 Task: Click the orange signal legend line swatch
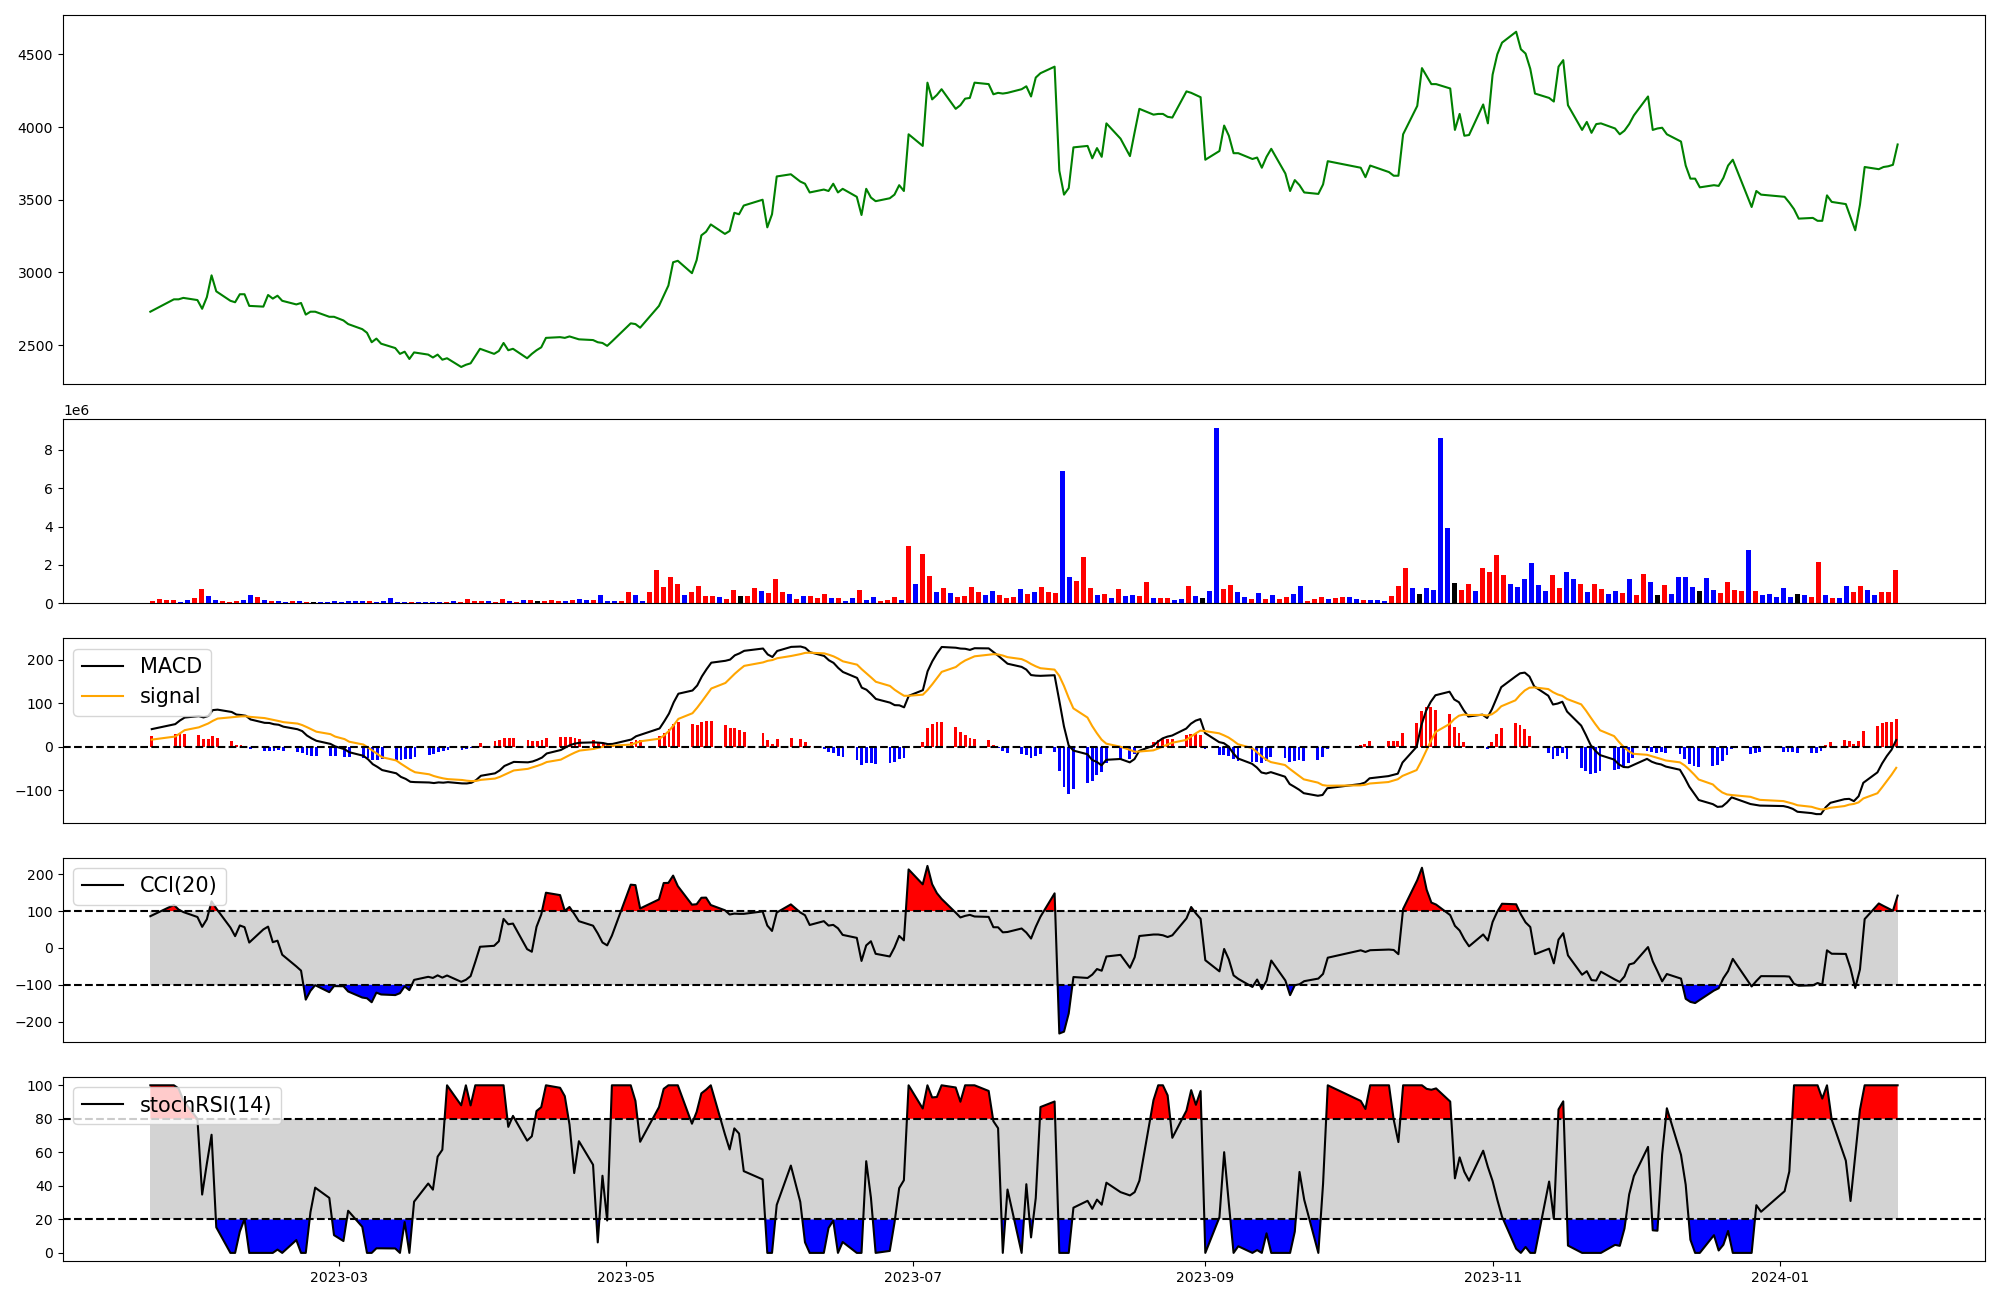(102, 696)
